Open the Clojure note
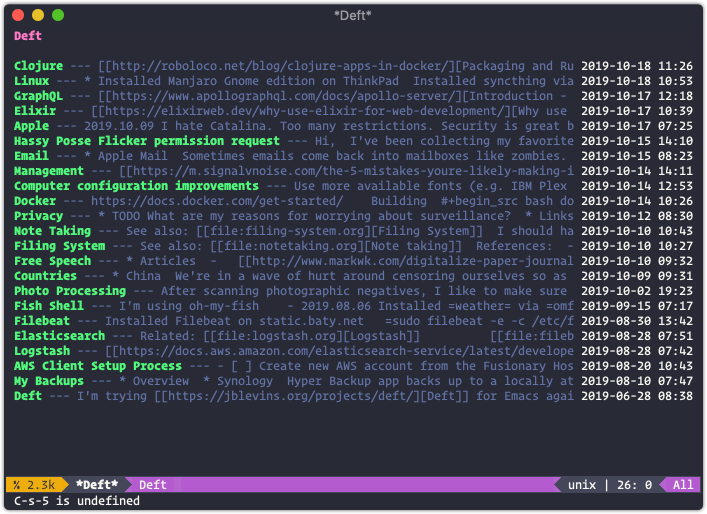Screen dimensions: 707x514 point(38,66)
